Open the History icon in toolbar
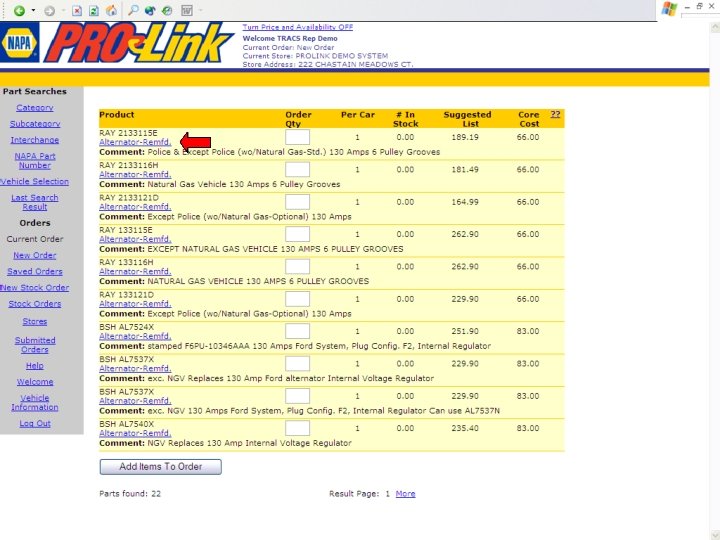 [167, 11]
